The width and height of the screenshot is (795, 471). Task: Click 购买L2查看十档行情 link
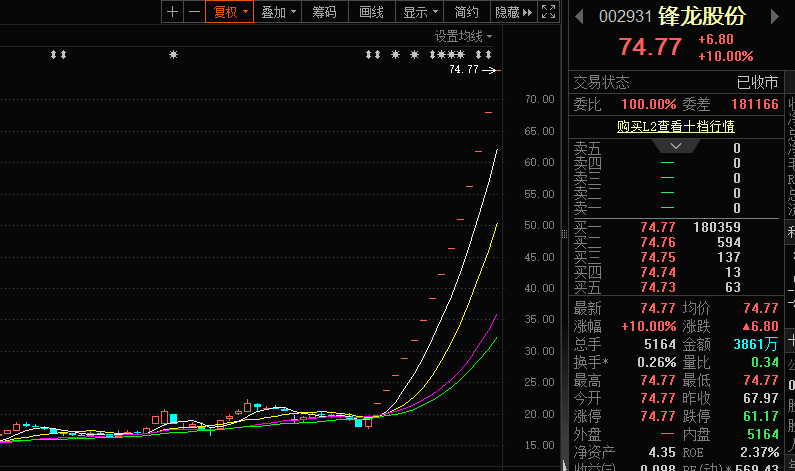tap(675, 126)
